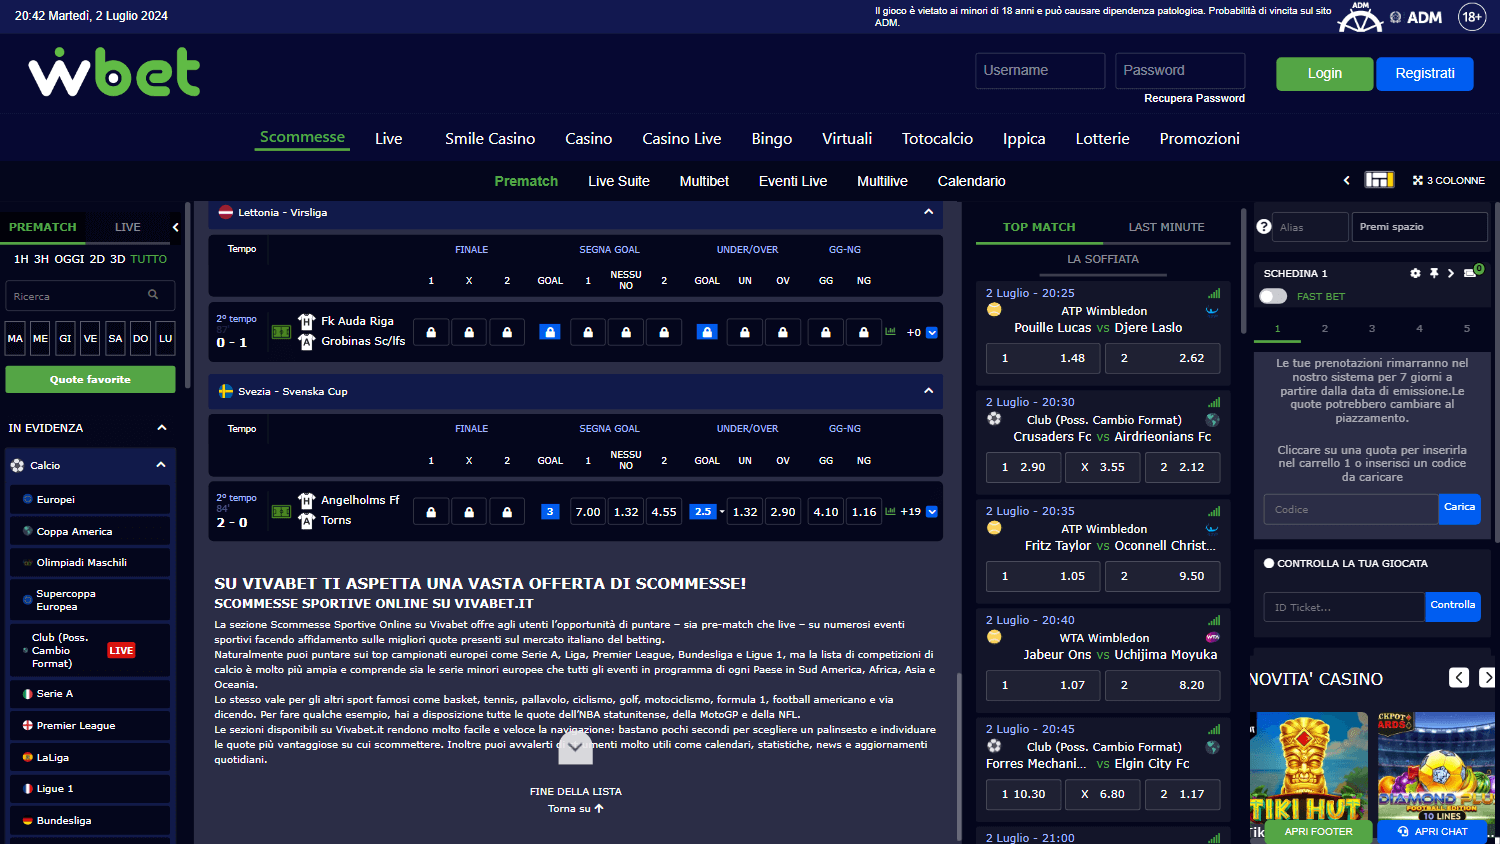Collapse the In Evidenza section
Viewport: 1500px width, 844px height.
pyautogui.click(x=162, y=428)
